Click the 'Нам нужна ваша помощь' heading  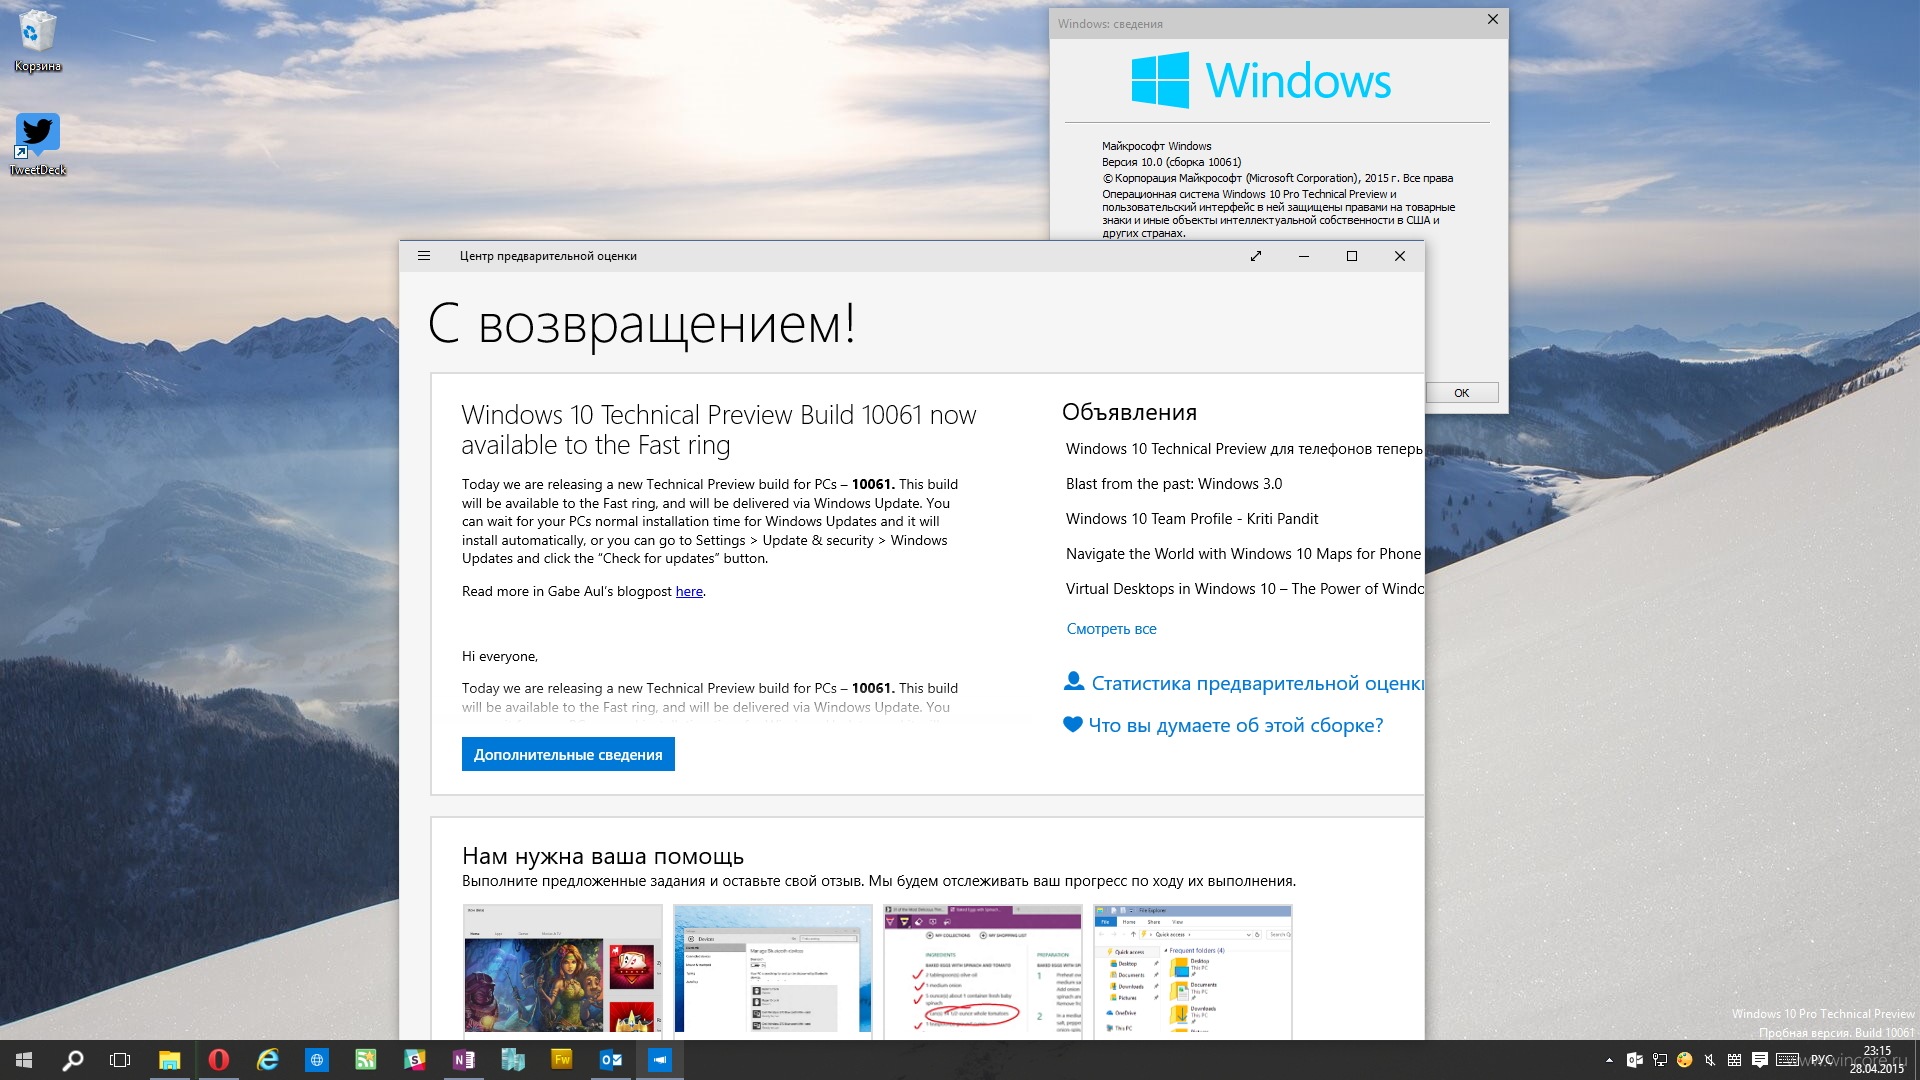pyautogui.click(x=603, y=856)
